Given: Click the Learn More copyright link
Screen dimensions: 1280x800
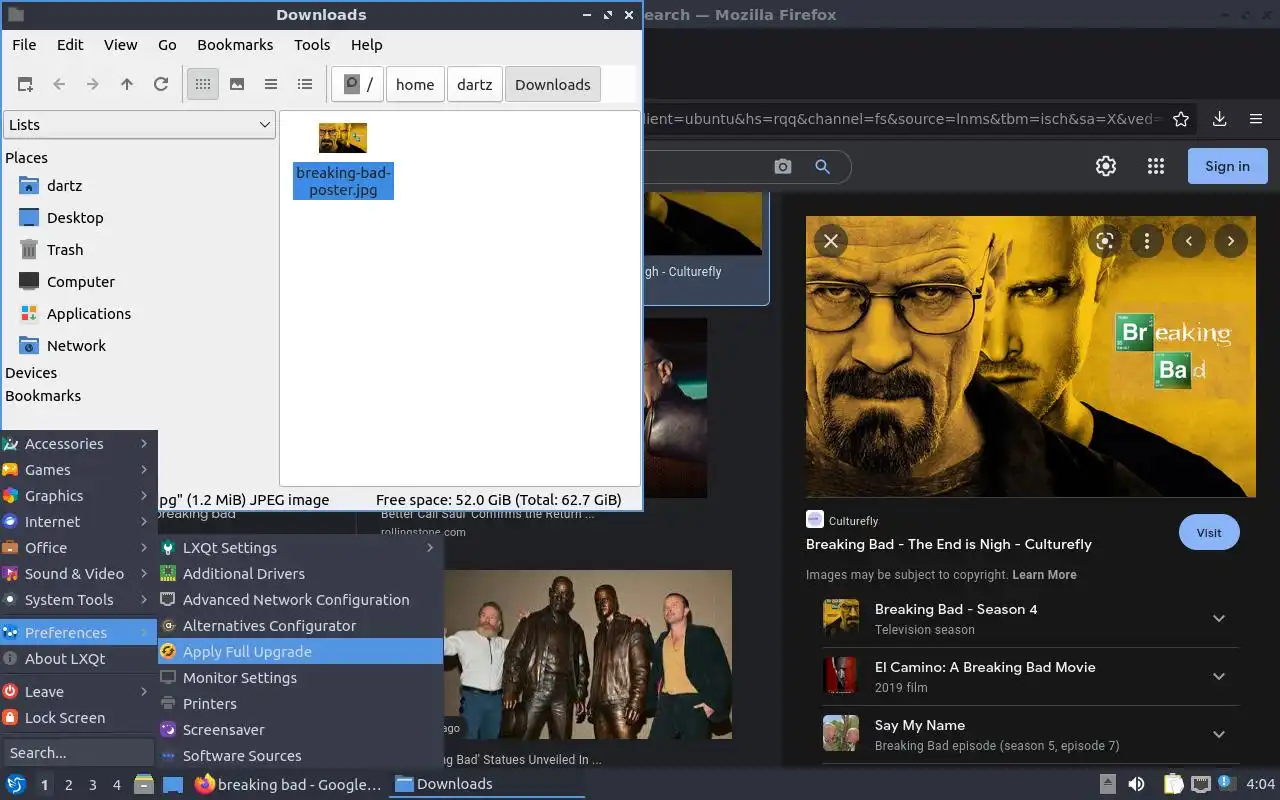Looking at the screenshot, I should [x=1044, y=575].
